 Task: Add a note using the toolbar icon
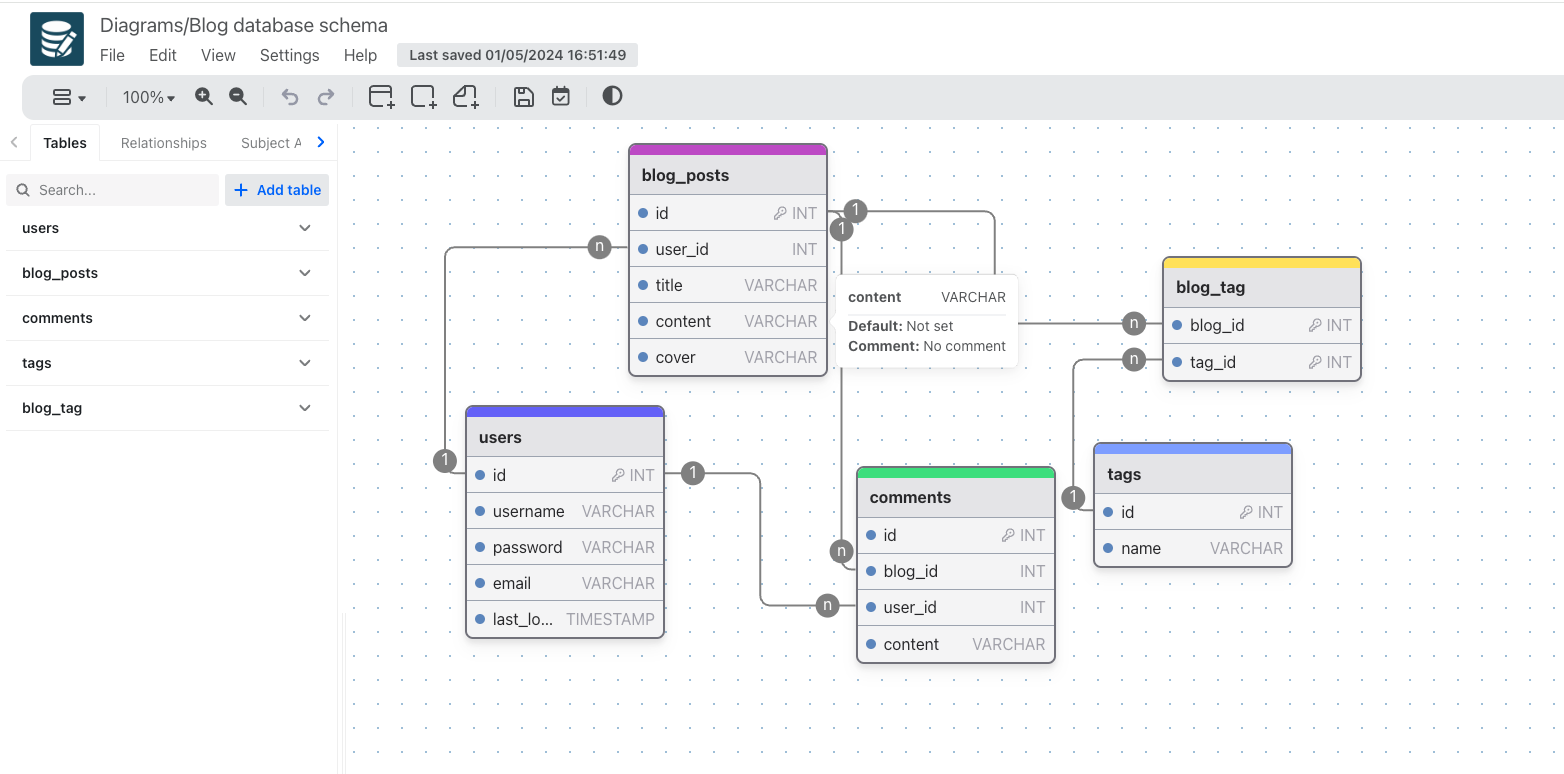(465, 96)
